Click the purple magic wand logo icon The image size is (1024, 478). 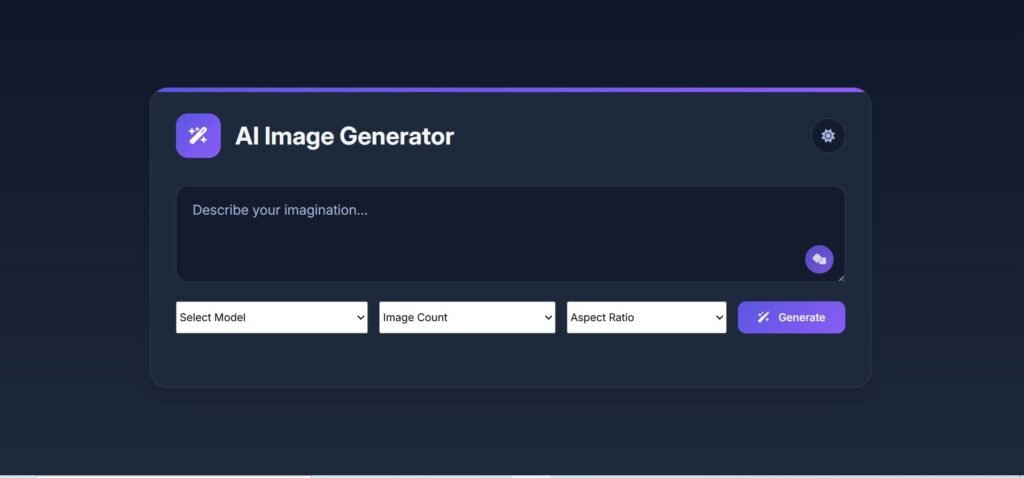click(x=198, y=136)
